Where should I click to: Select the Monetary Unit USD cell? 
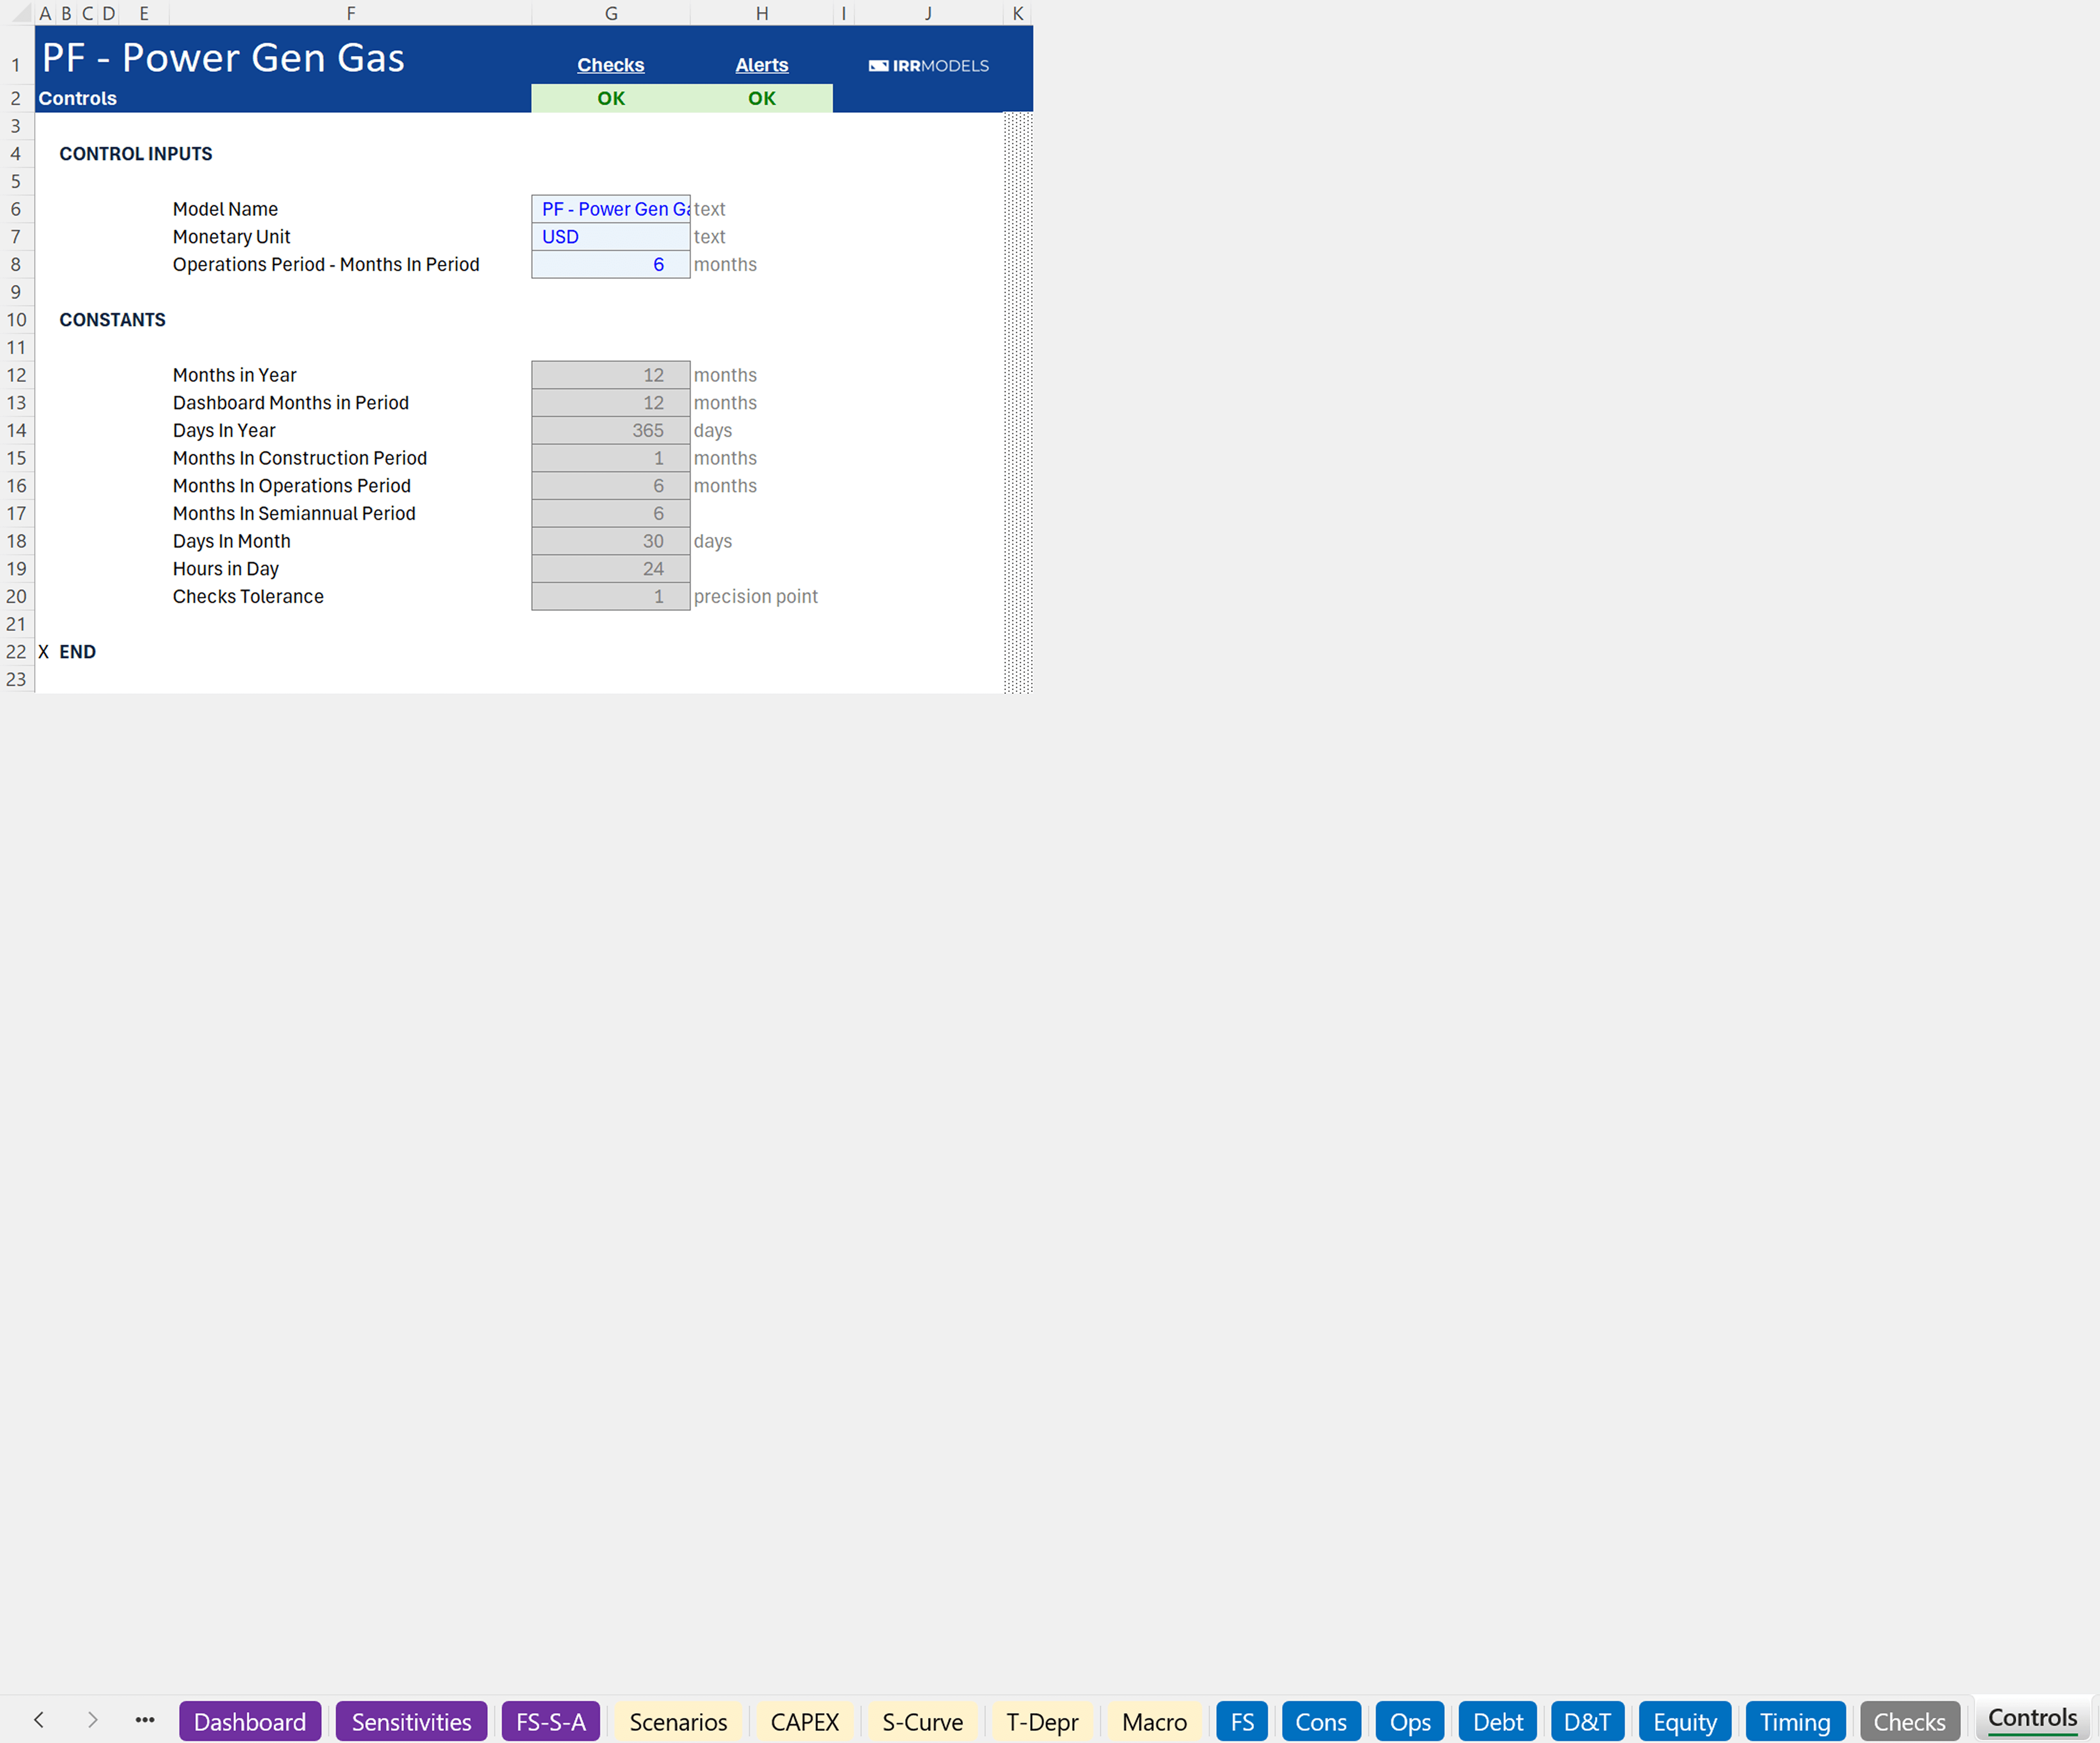point(610,237)
